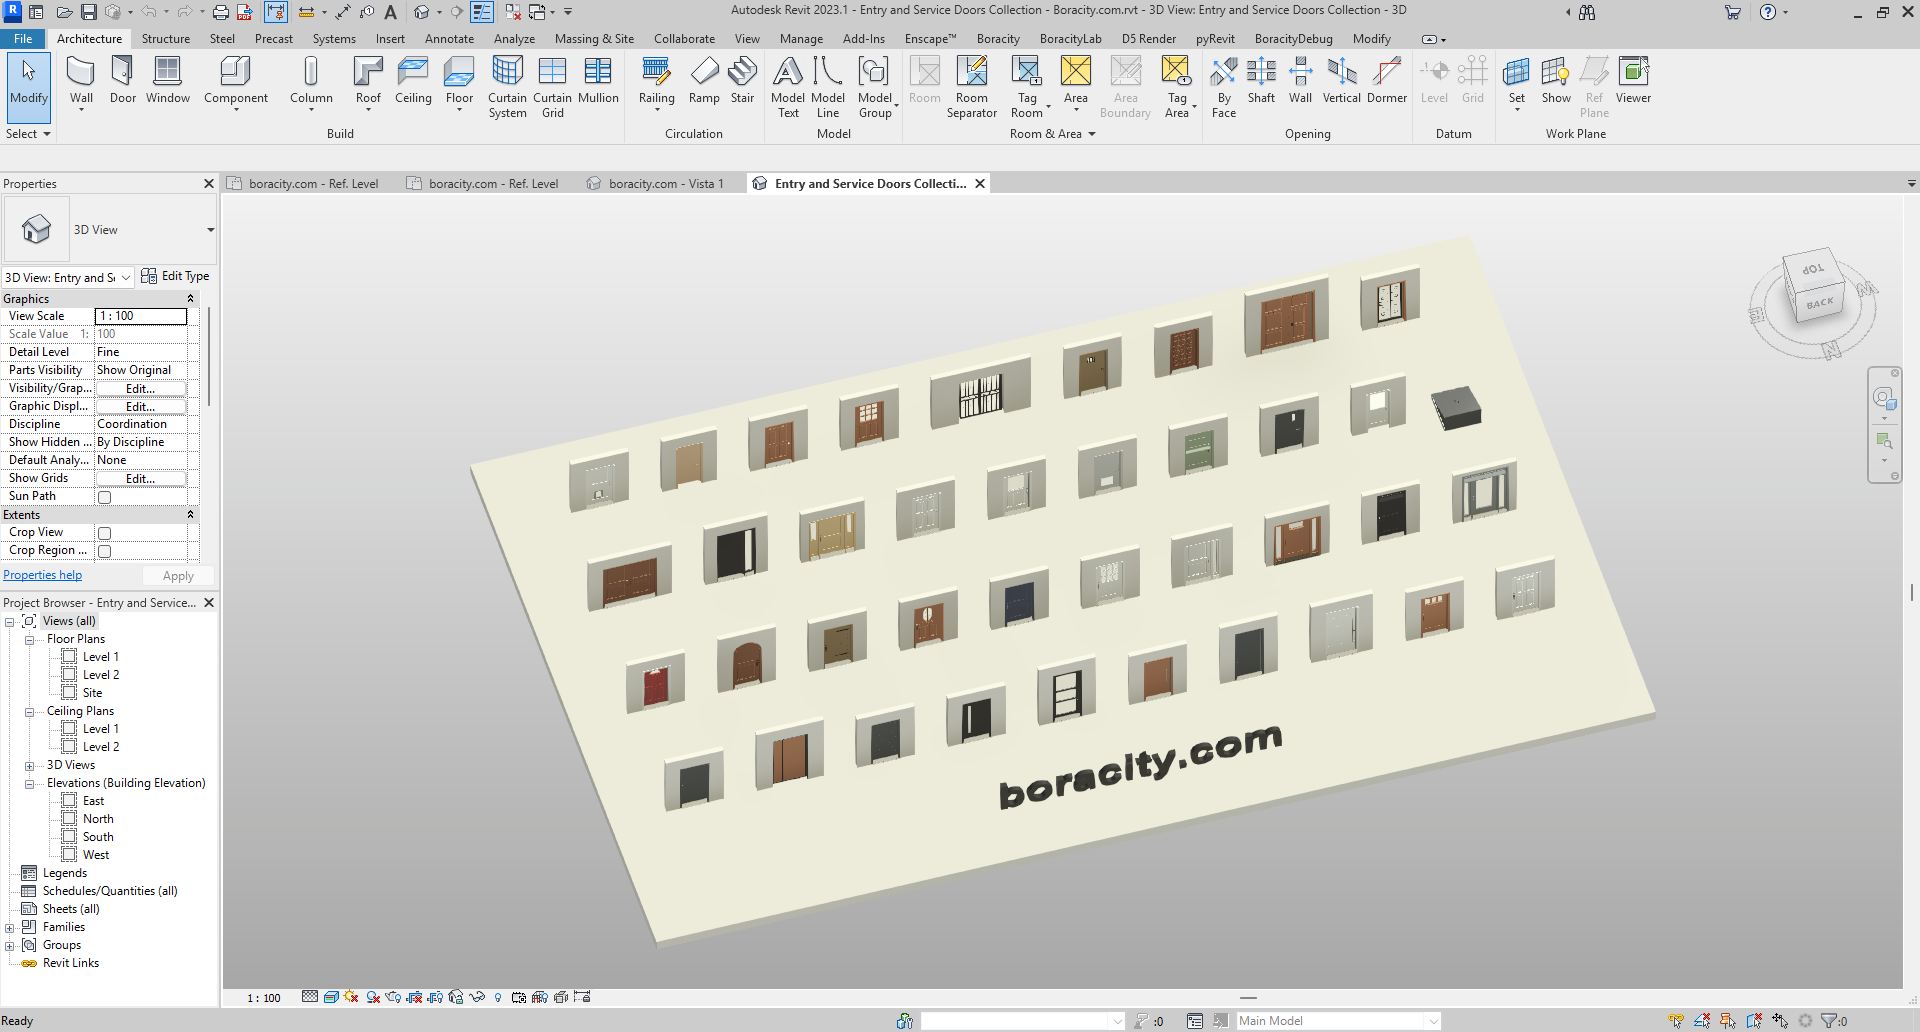This screenshot has width=1920, height=1032.
Task: Expand the 3D Views tree node
Action: click(x=29, y=766)
